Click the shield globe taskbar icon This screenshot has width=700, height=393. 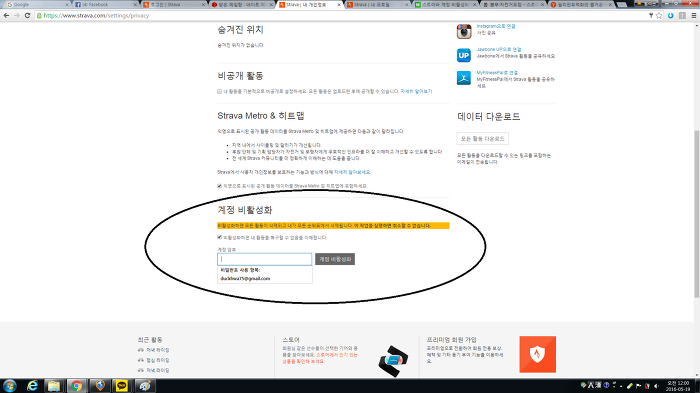coord(99,386)
